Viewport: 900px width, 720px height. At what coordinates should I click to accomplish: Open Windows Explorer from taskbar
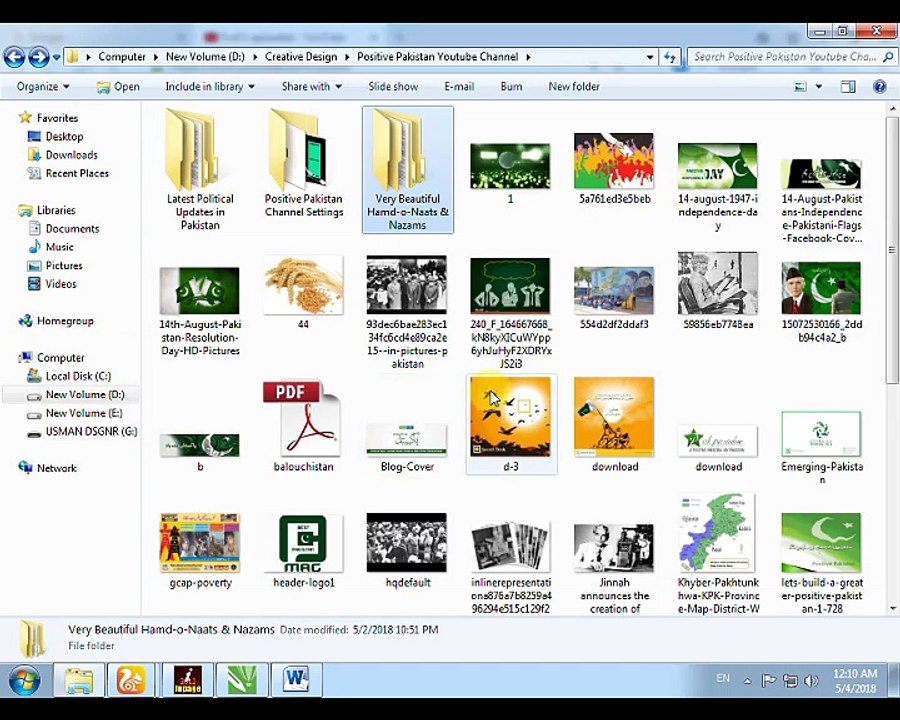pos(79,680)
